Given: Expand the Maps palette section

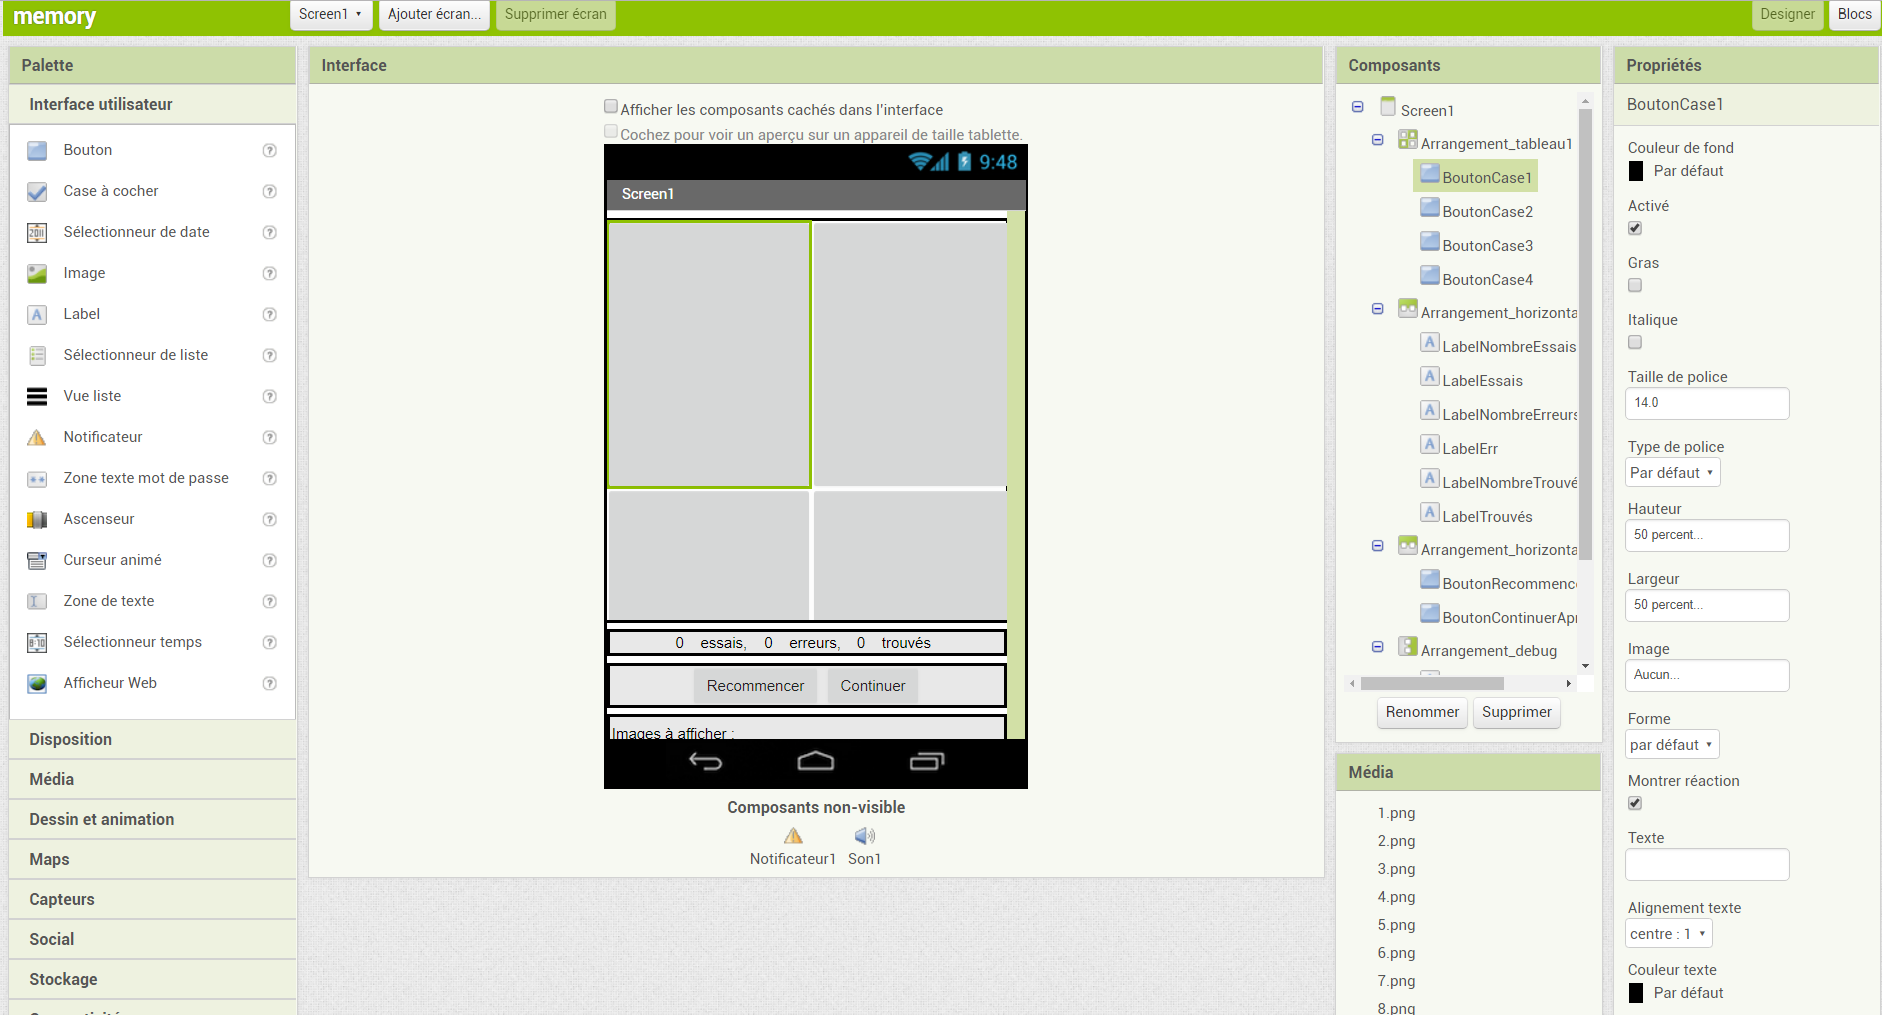Looking at the screenshot, I should click(x=153, y=859).
